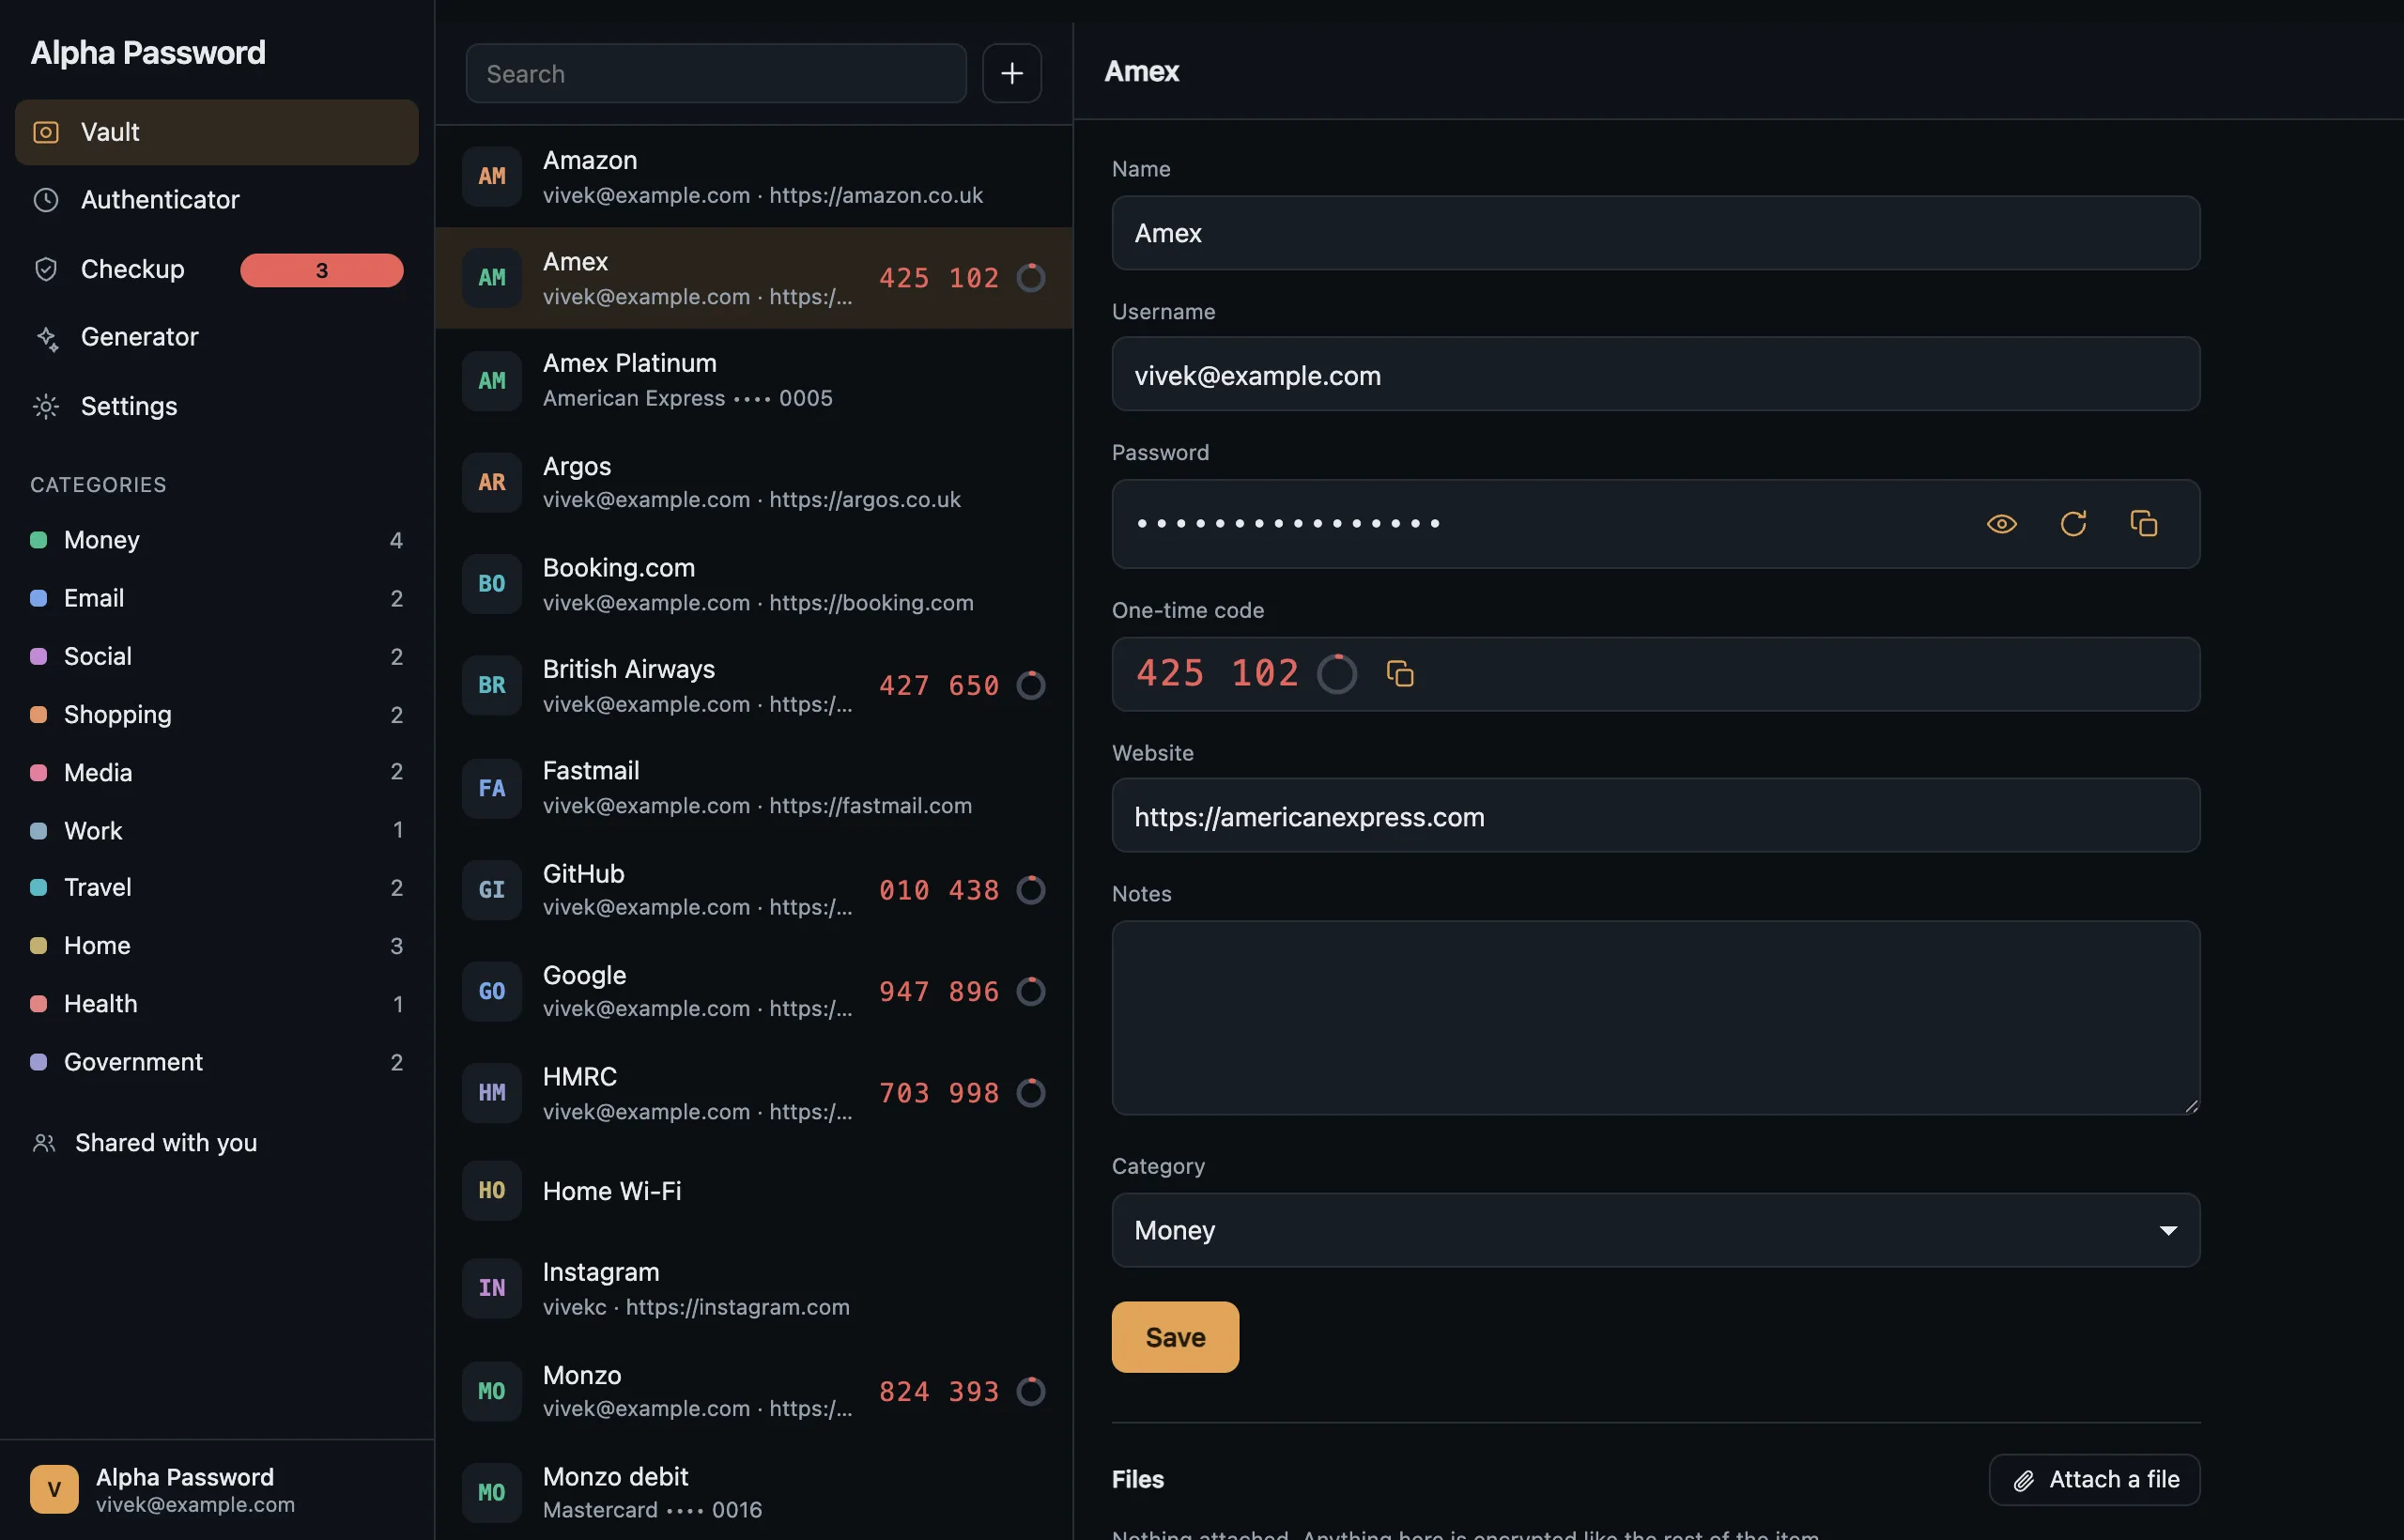Open Settings from the sidebar

216,406
